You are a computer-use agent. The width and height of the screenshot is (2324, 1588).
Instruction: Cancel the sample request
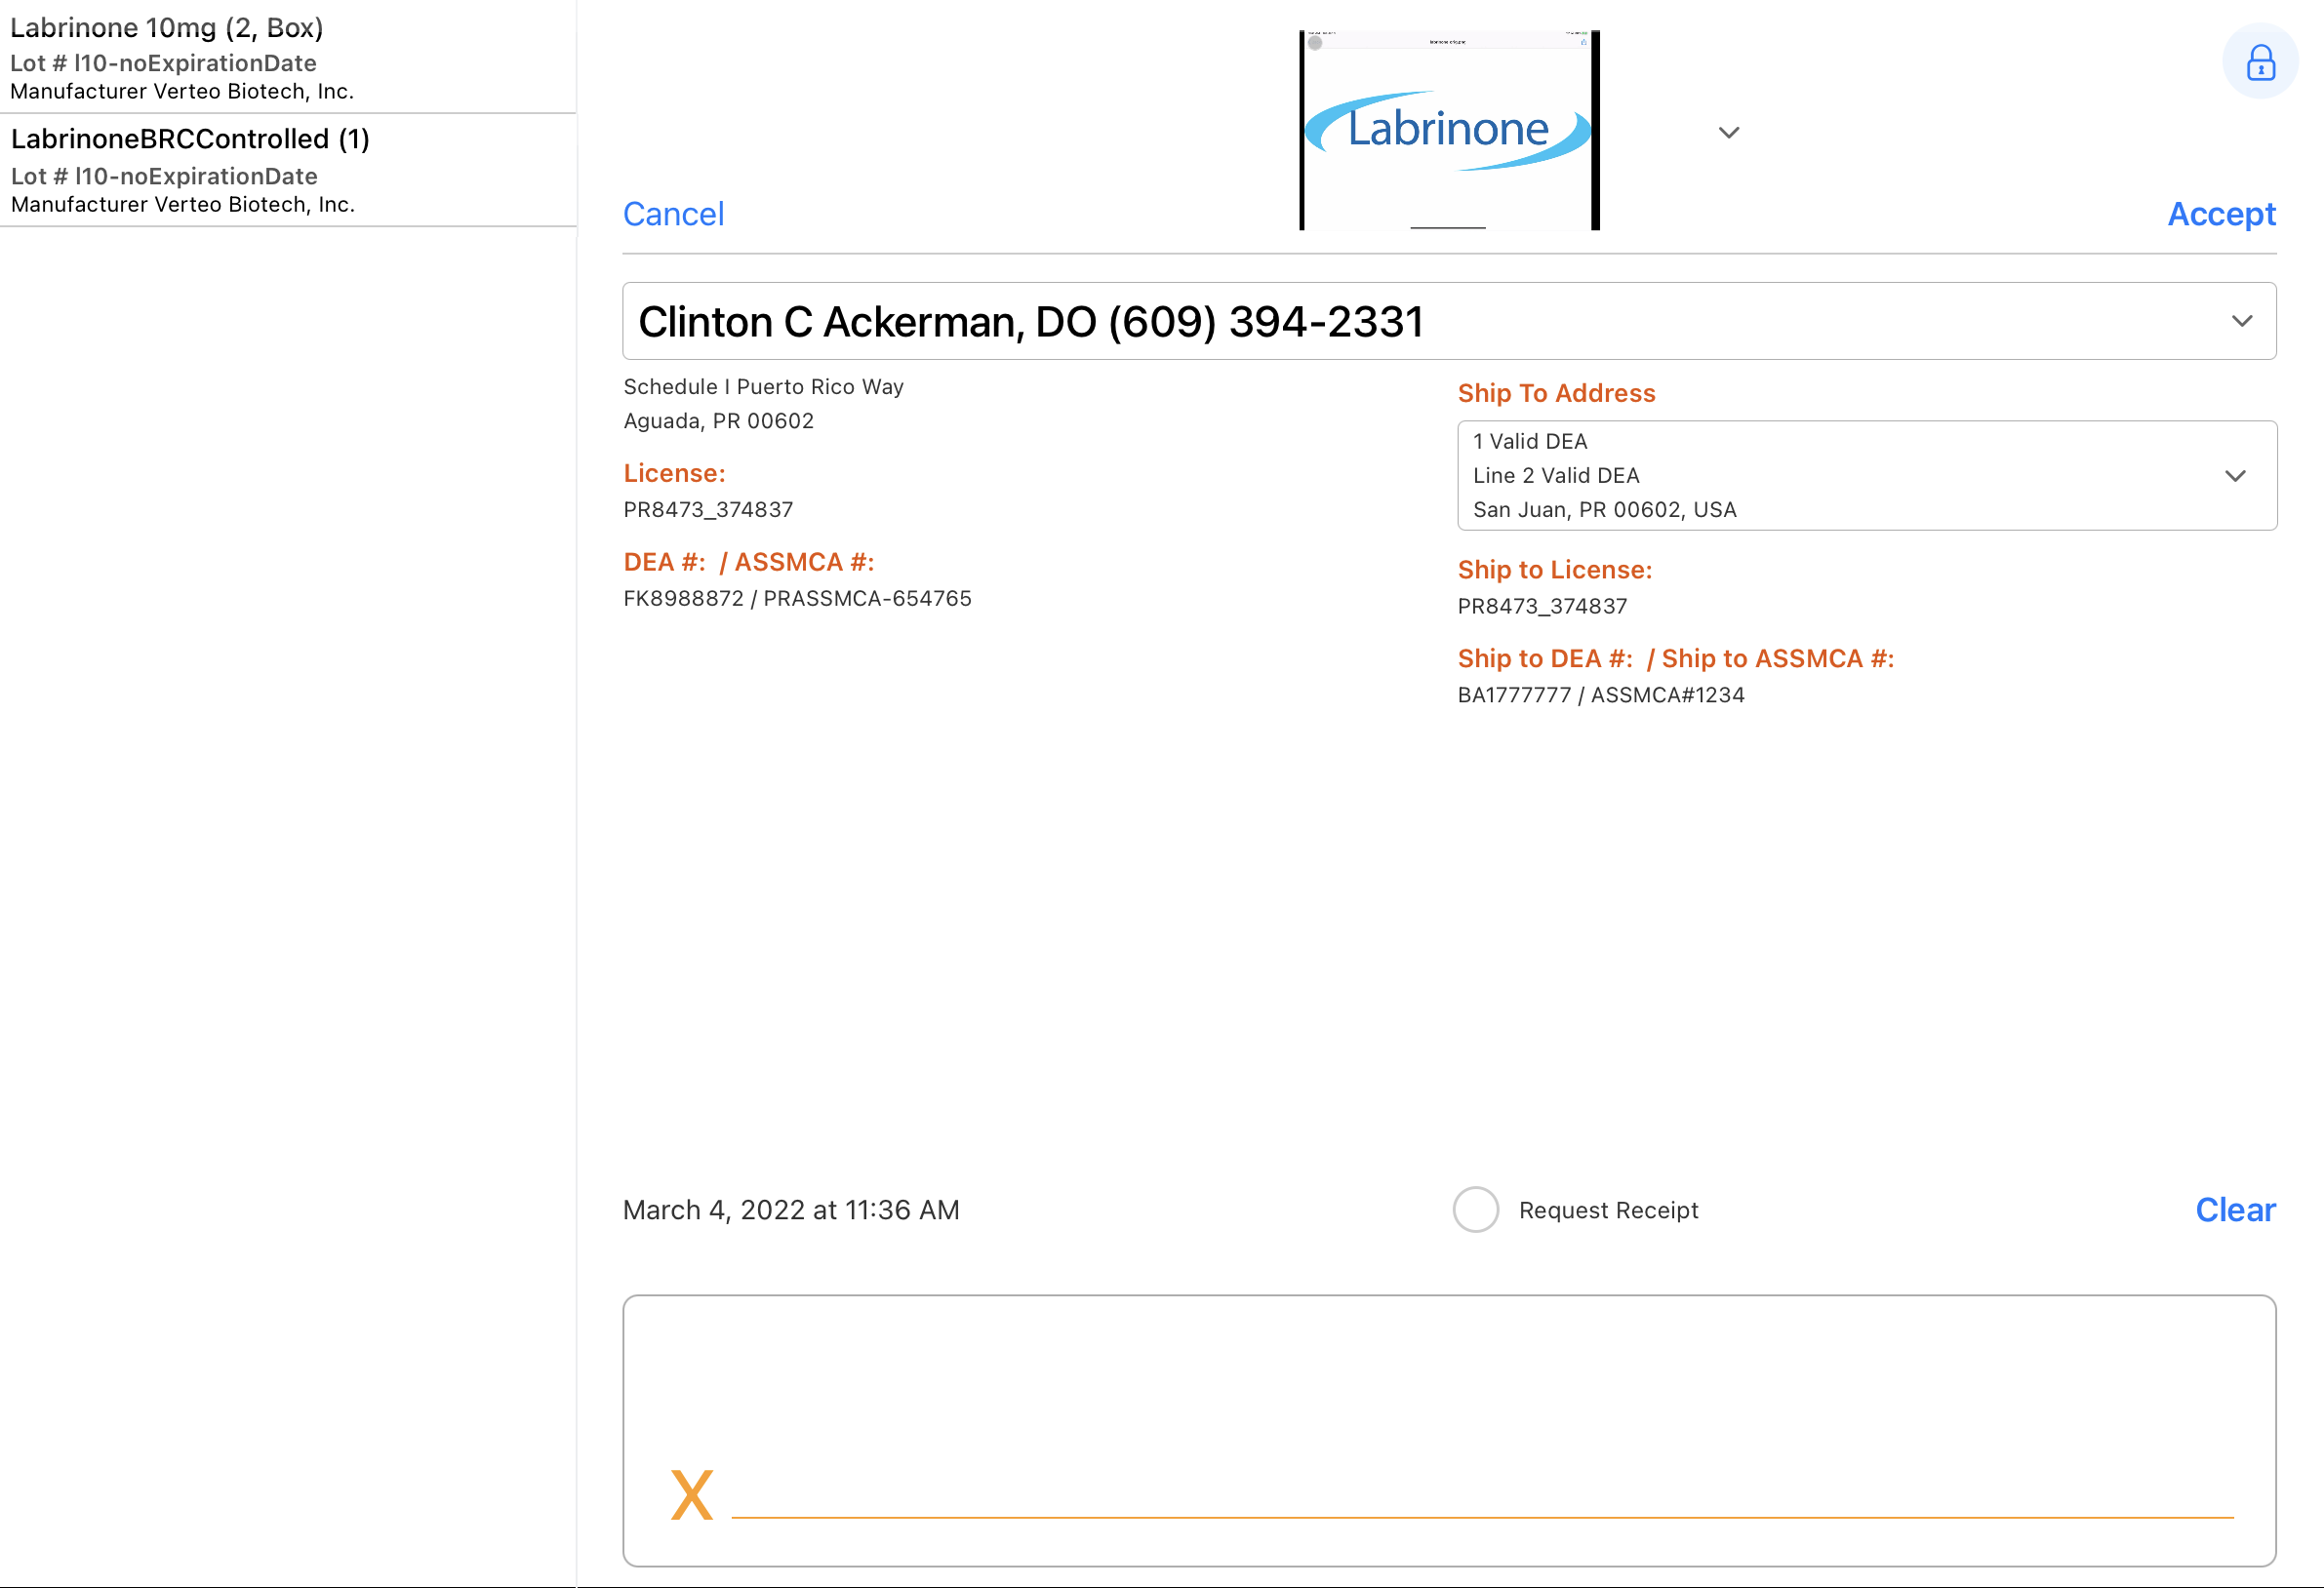point(673,214)
